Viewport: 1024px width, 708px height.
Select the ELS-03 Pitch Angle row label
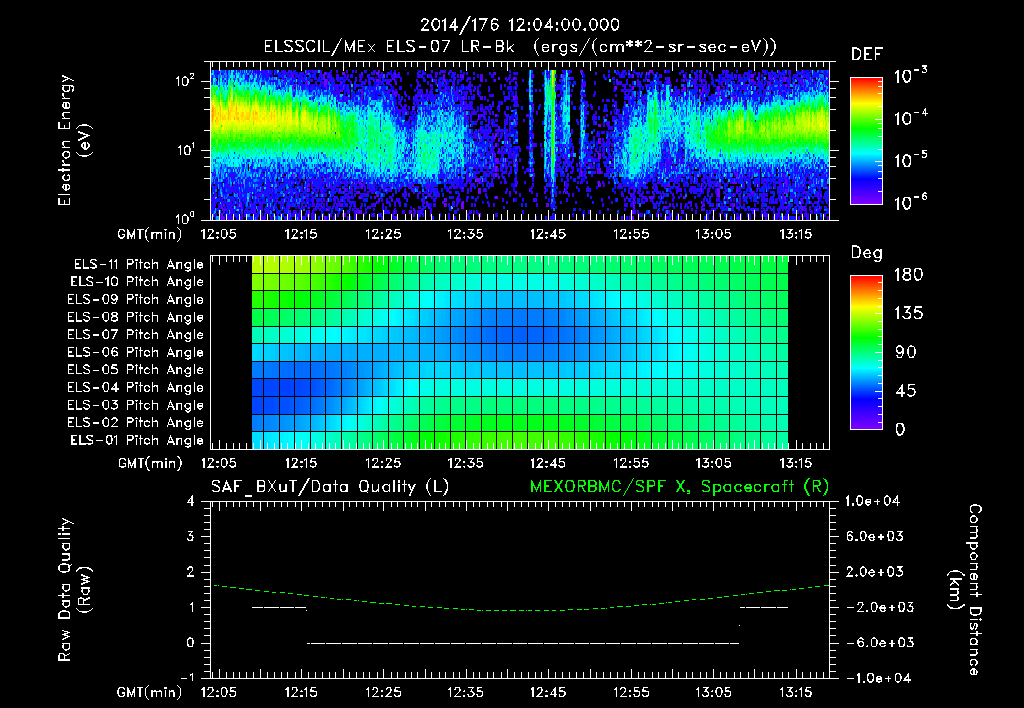pyautogui.click(x=136, y=406)
